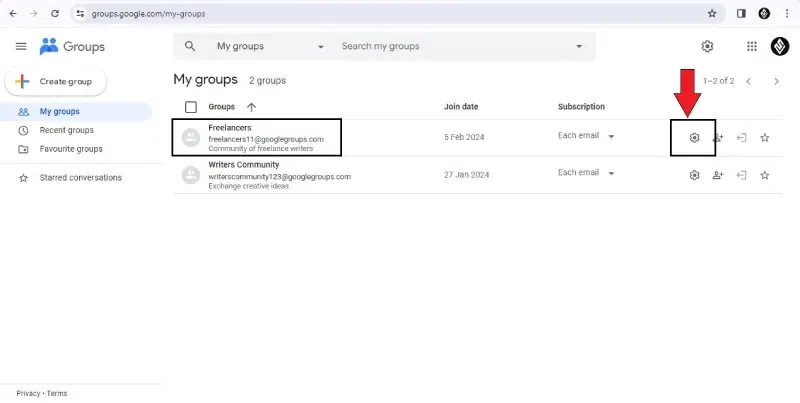The image size is (800, 403).
Task: Click the search magnifier icon
Action: coord(190,46)
